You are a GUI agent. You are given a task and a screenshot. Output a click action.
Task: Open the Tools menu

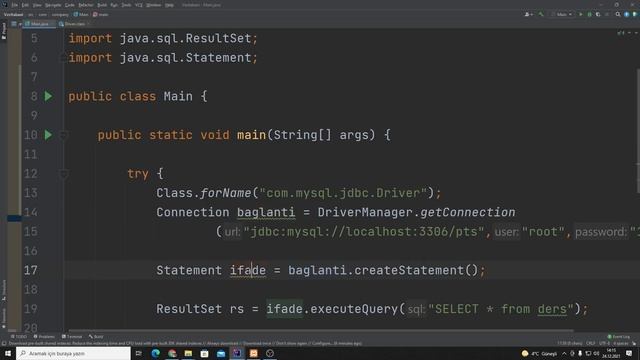click(126, 5)
